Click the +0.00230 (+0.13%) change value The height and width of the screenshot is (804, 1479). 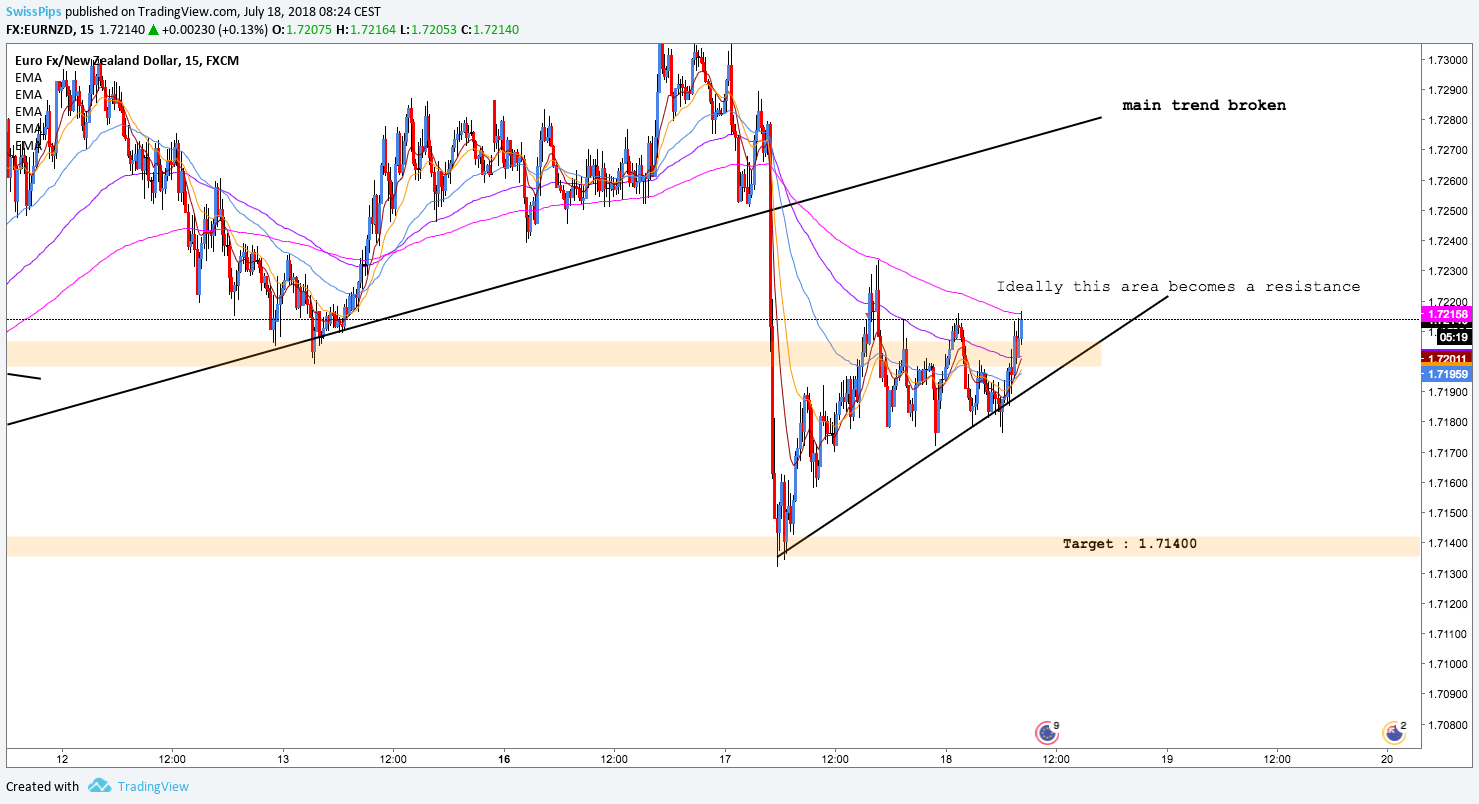[213, 30]
